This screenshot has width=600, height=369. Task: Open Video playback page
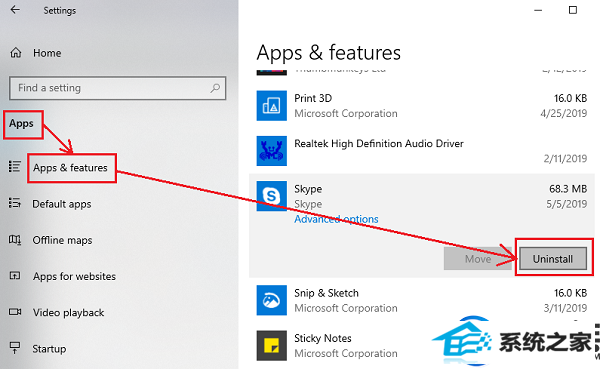[68, 313]
